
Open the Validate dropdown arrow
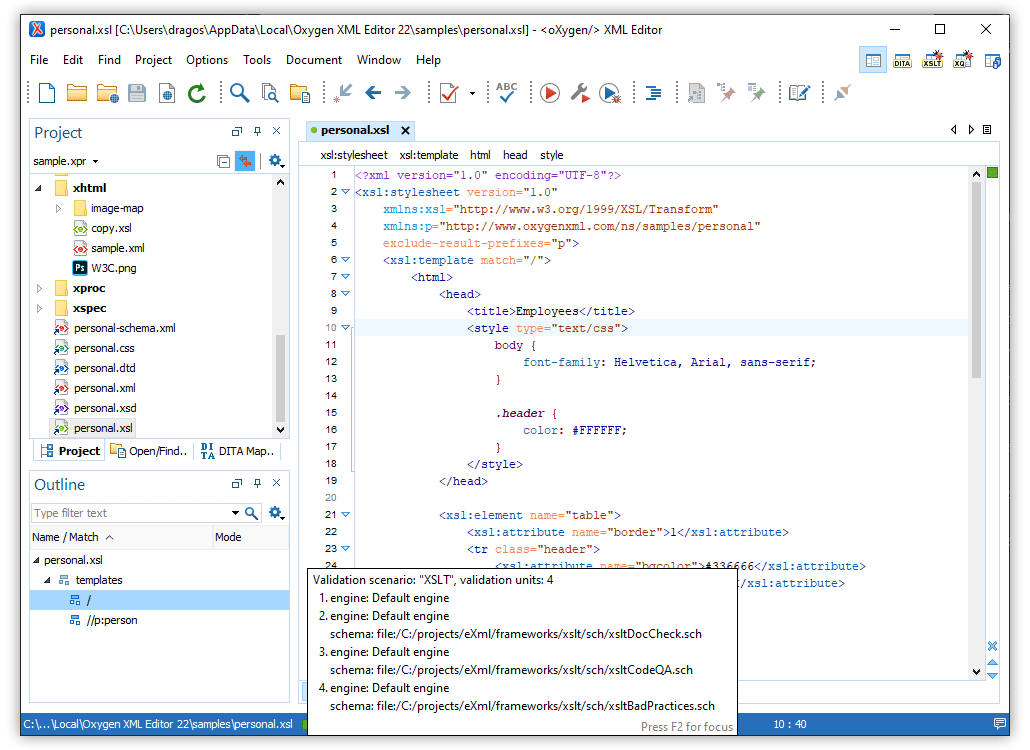[472, 94]
